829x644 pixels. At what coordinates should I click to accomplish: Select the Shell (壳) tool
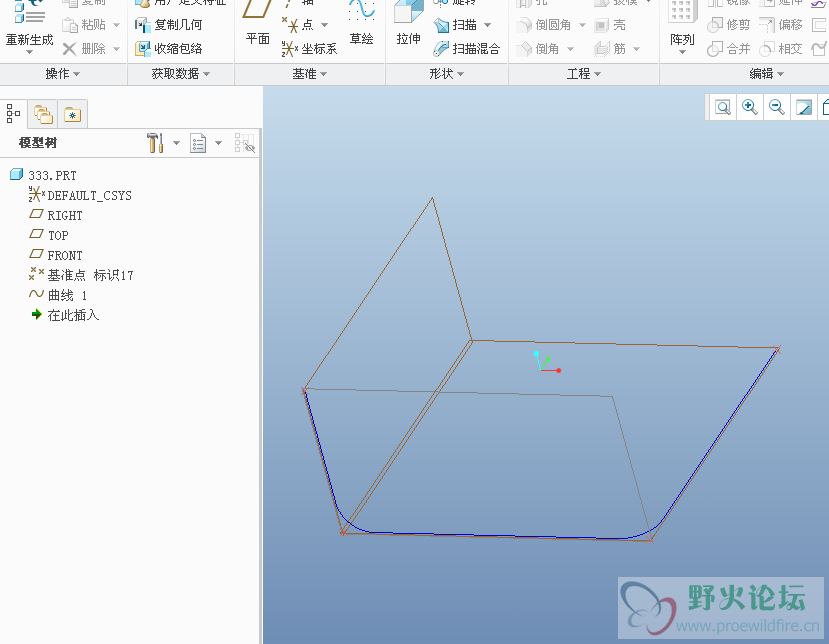(x=610, y=25)
